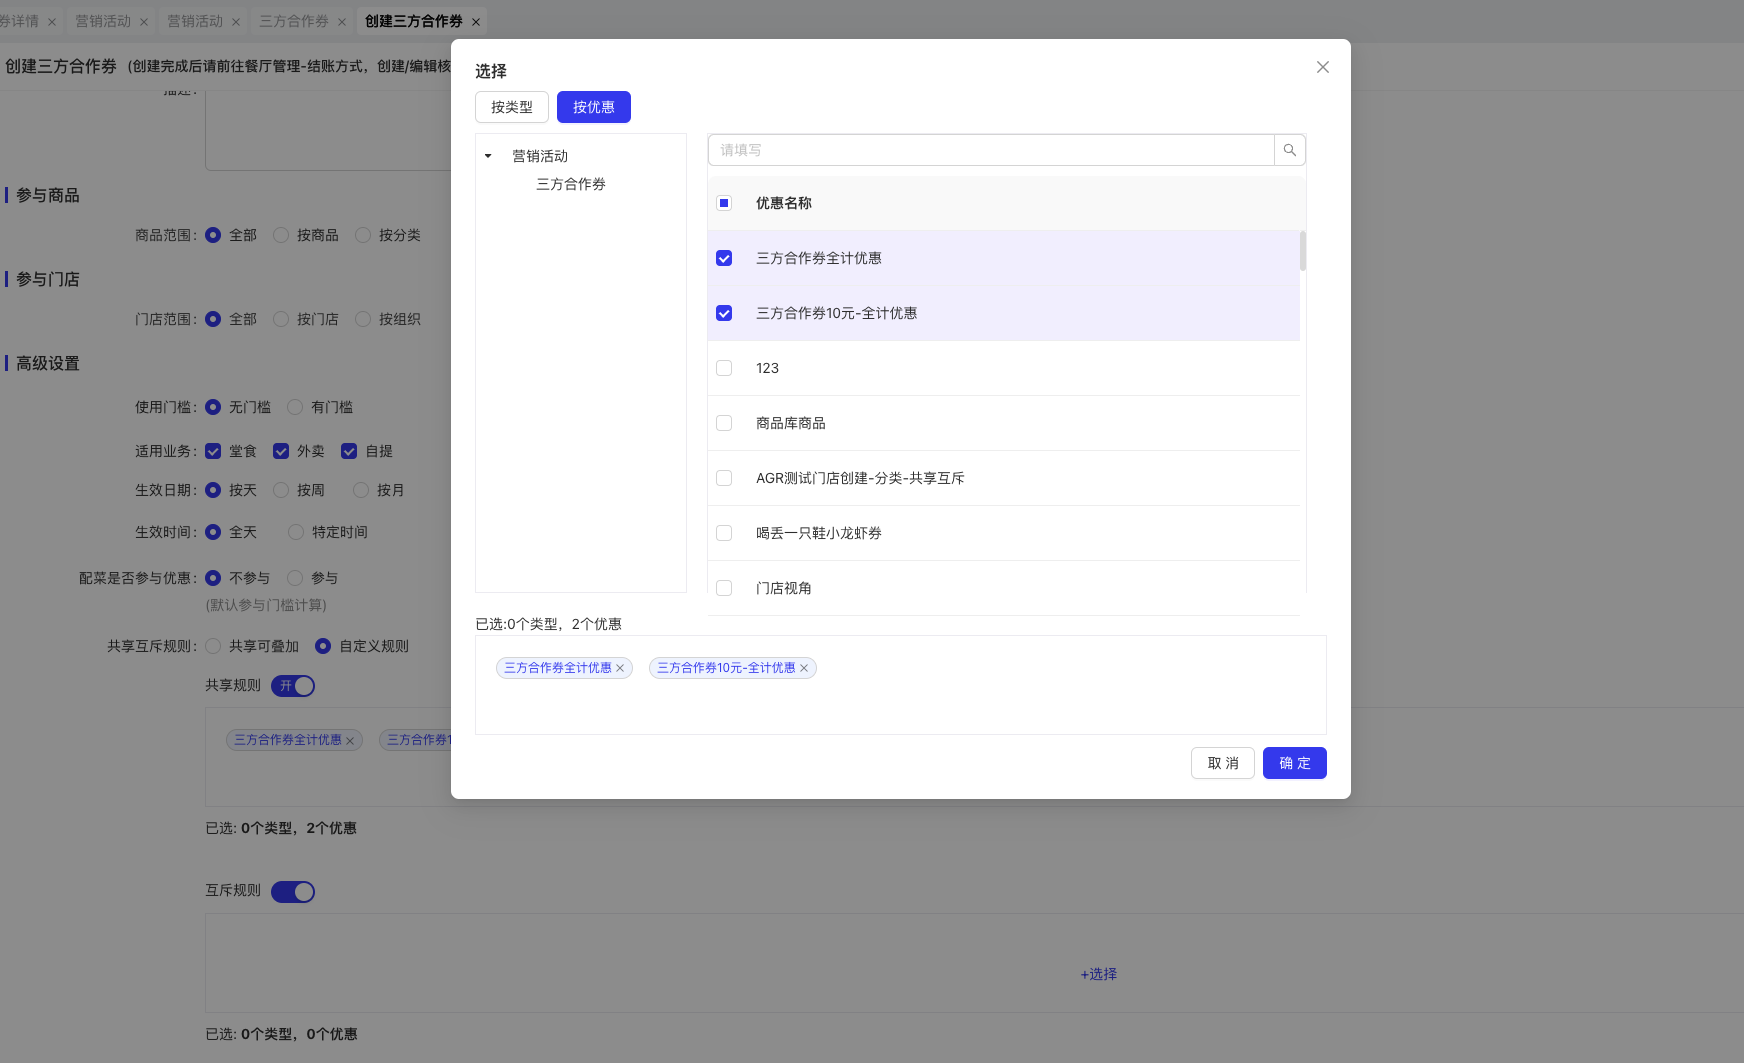
Task: Select 三方合作券 tree item
Action: click(570, 184)
